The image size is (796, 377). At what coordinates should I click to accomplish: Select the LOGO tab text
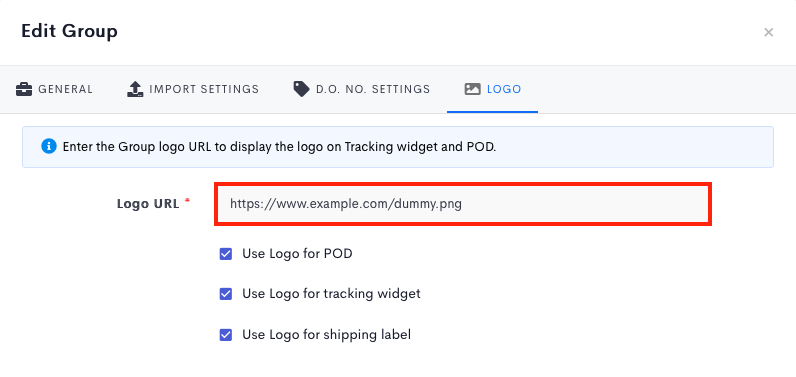504,89
